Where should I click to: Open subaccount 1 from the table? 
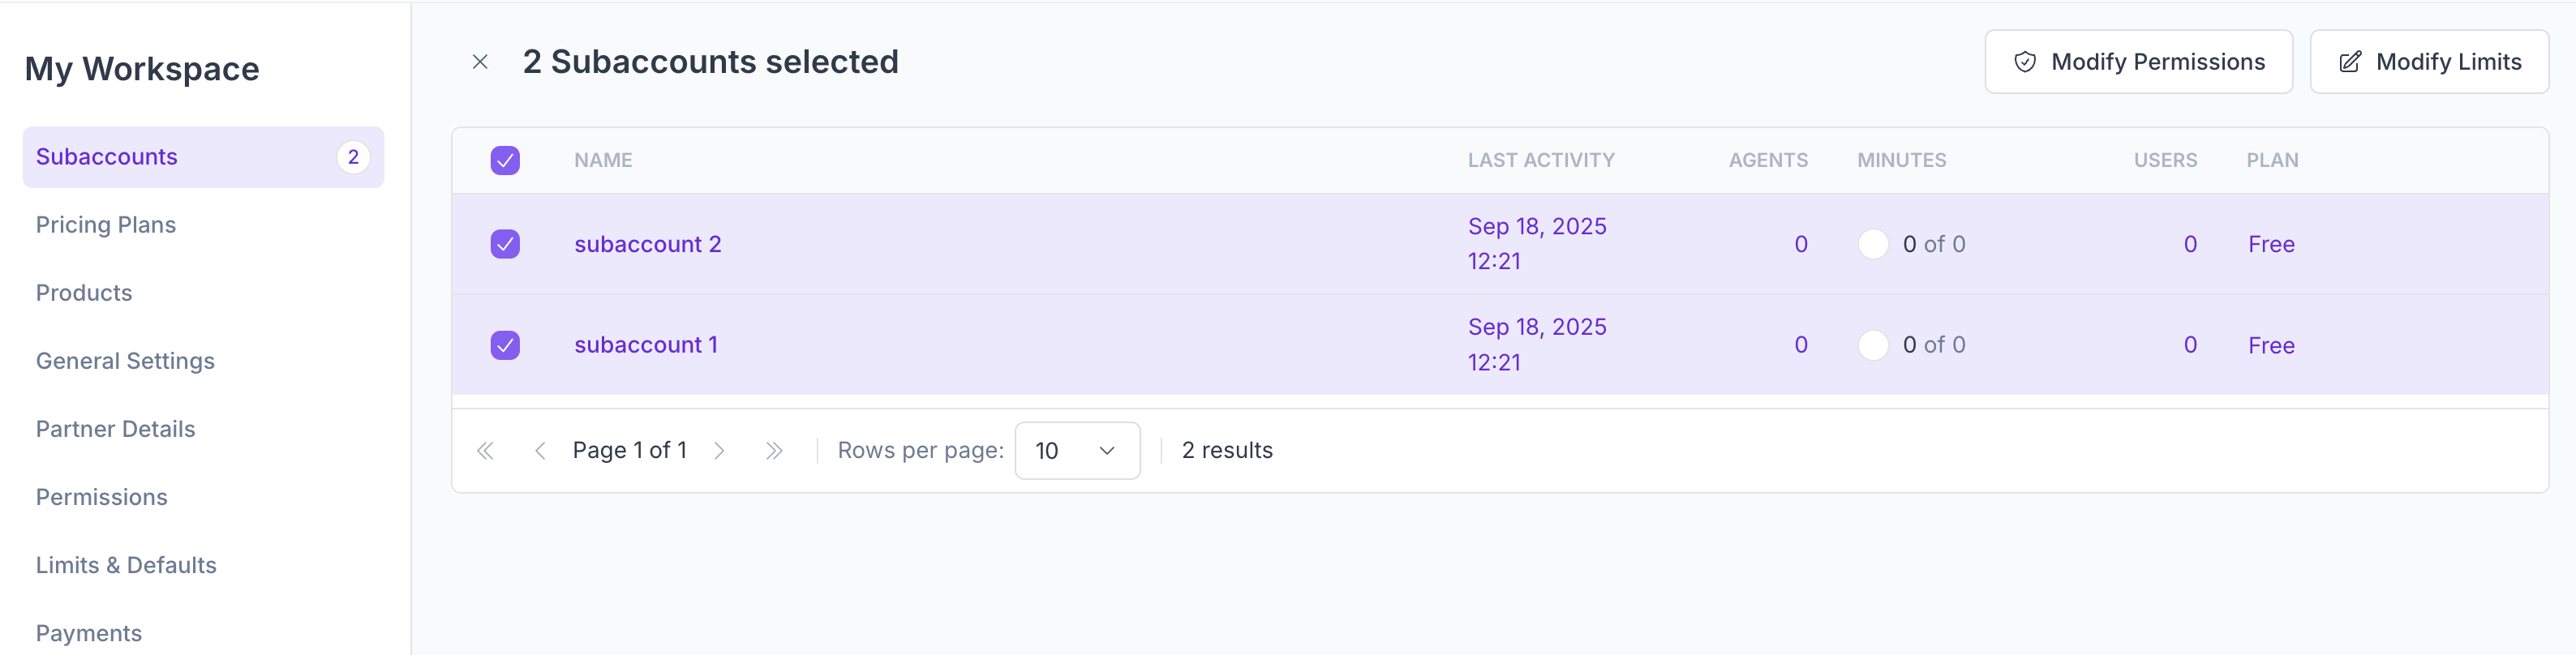pos(646,344)
